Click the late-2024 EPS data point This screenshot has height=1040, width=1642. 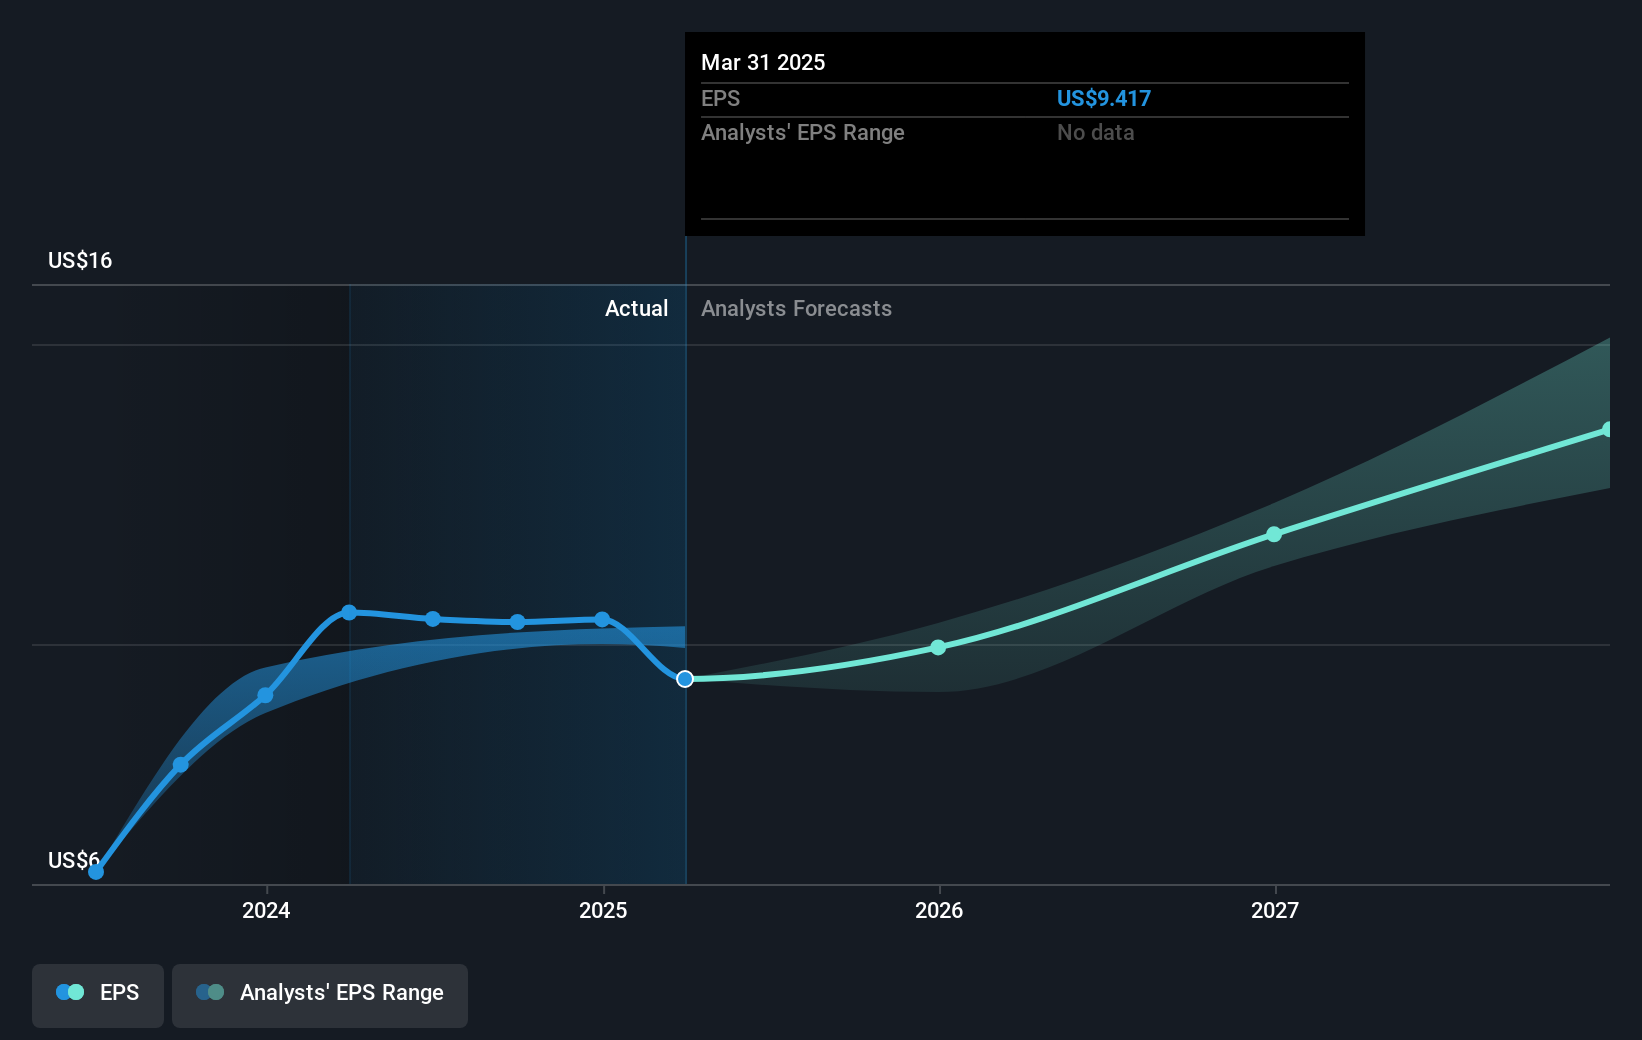click(517, 622)
